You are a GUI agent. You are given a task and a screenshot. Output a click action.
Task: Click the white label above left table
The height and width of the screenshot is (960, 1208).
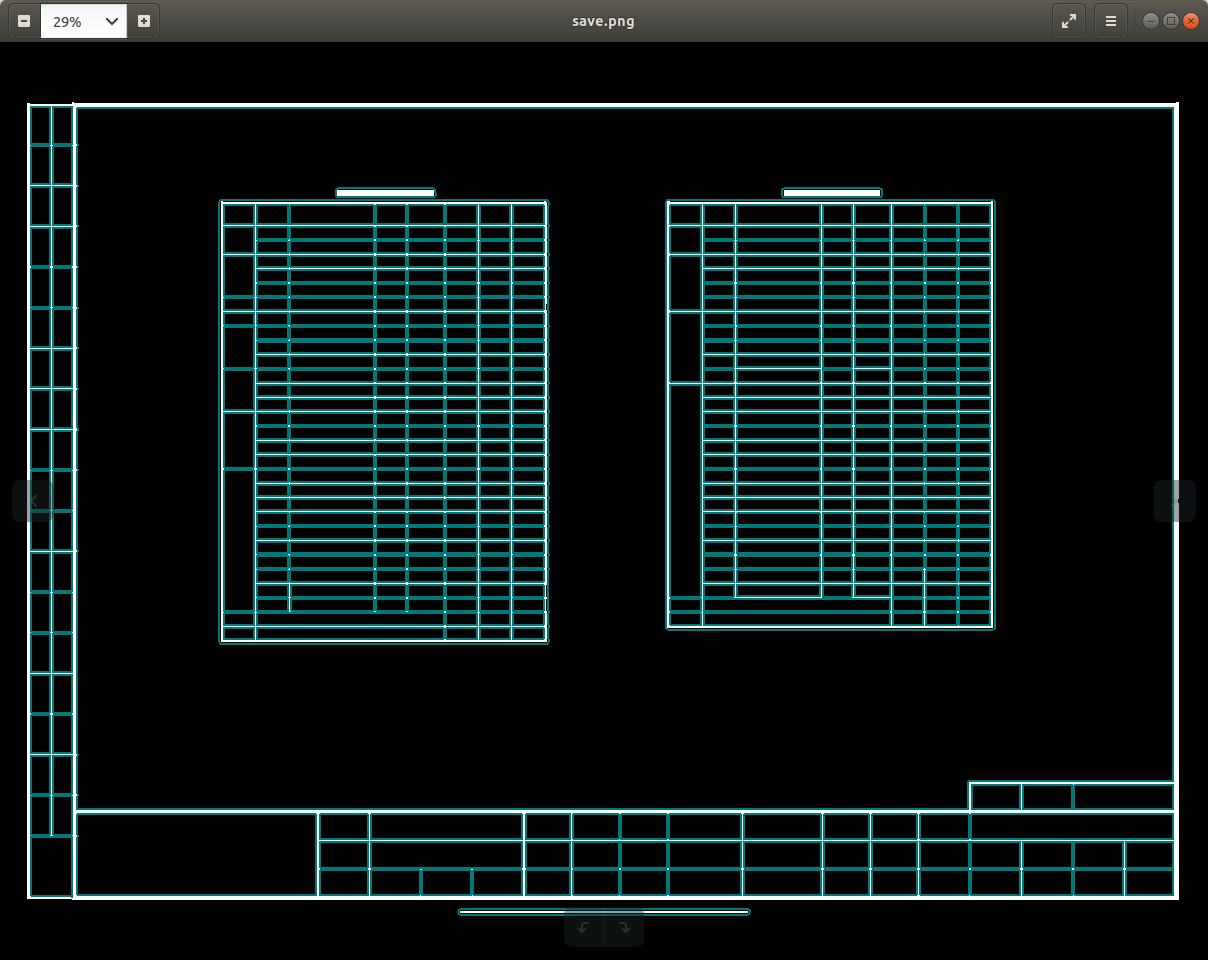click(x=385, y=193)
